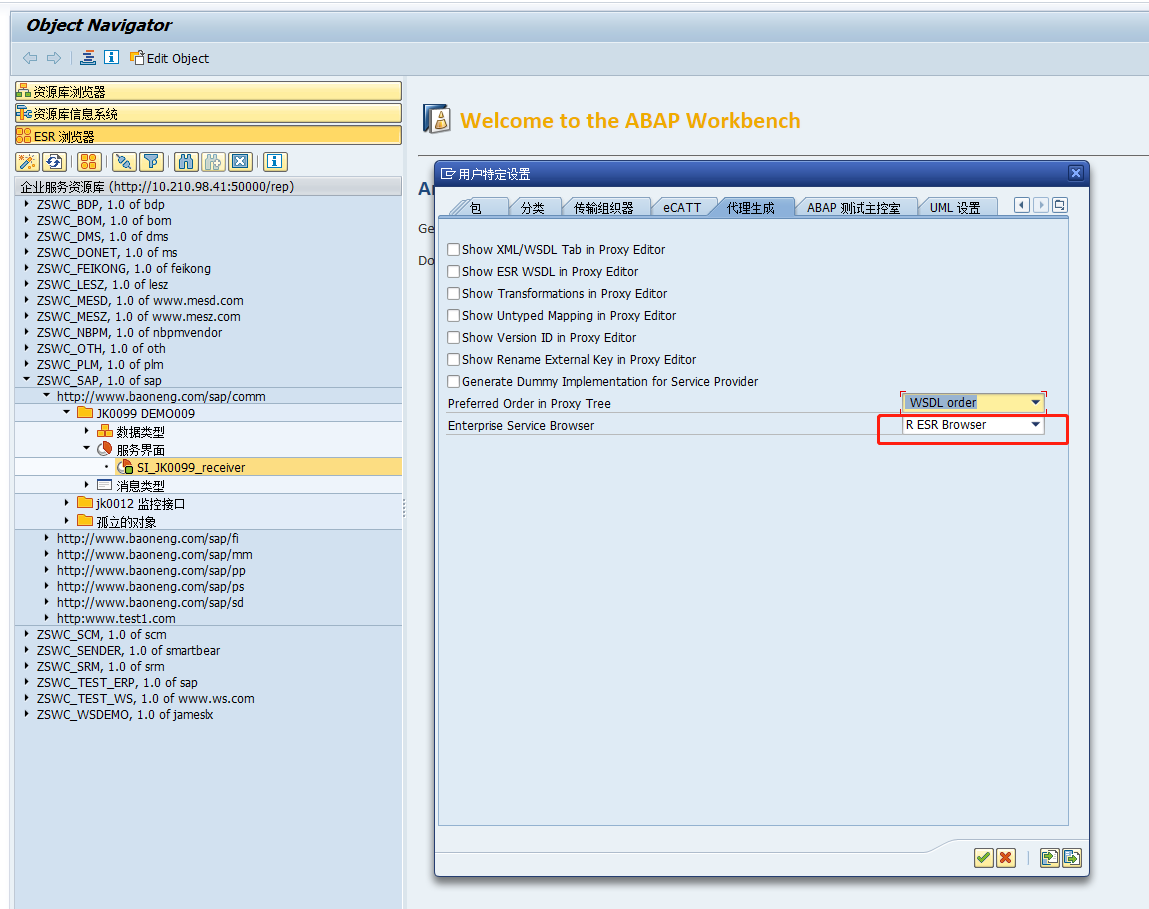Open the find objects binoculars icon
This screenshot has height=909, width=1149.
(x=185, y=161)
